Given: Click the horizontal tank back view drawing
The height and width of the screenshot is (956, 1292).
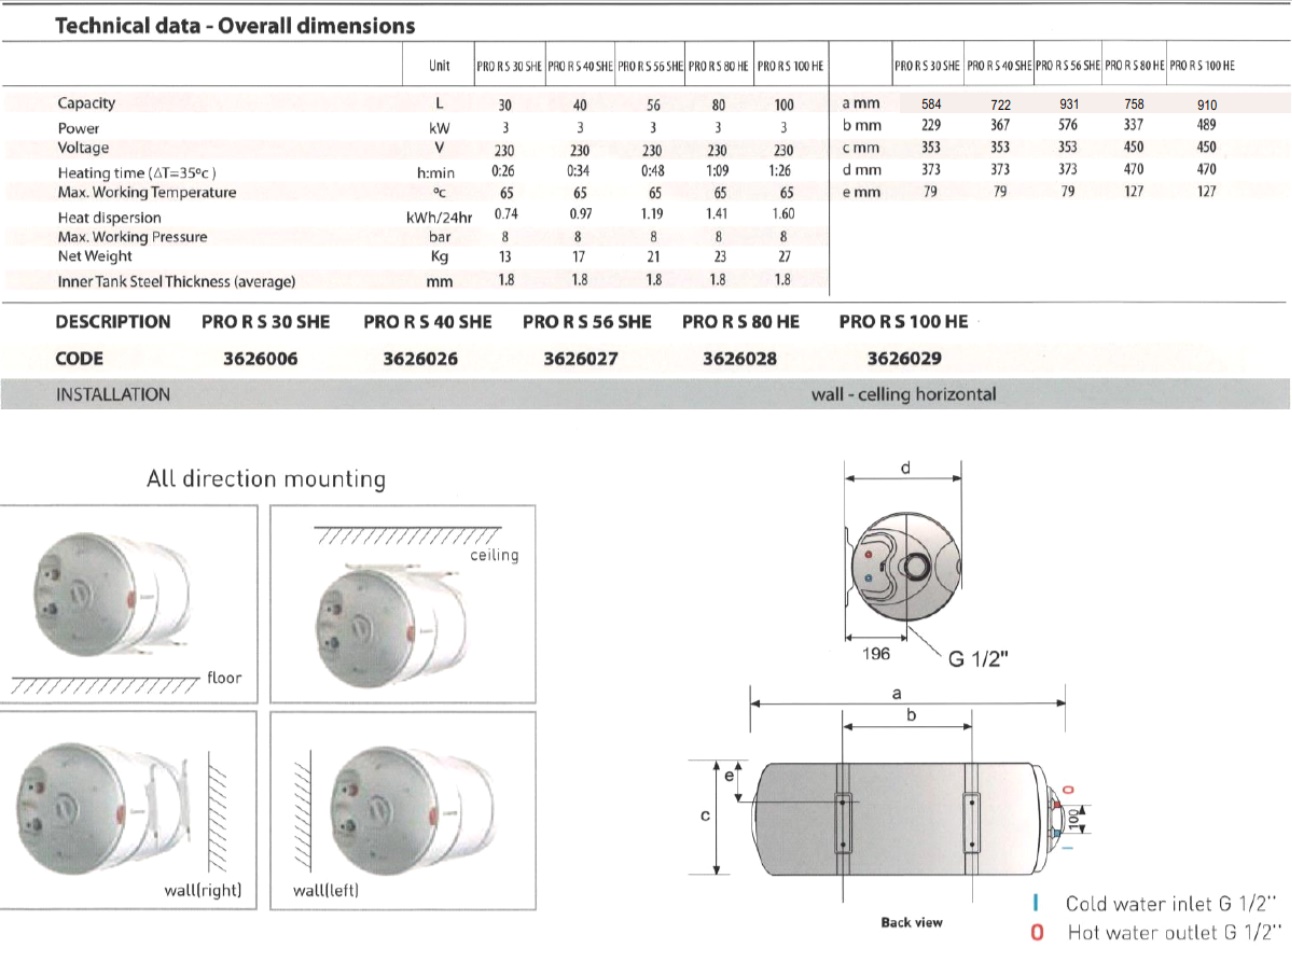Looking at the screenshot, I should [900, 820].
